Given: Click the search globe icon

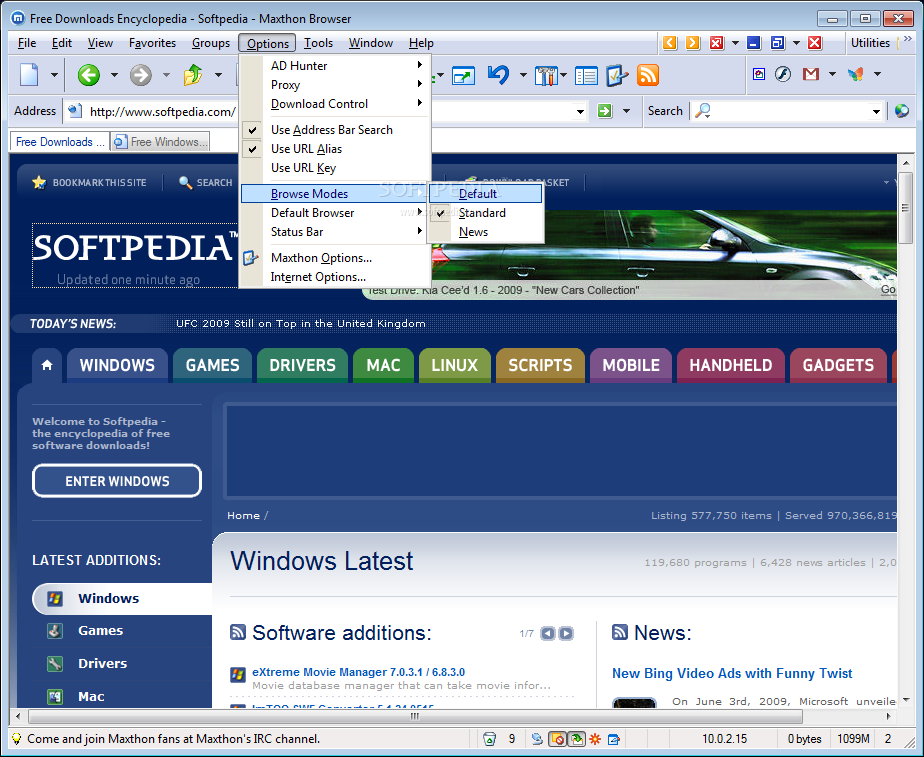Looking at the screenshot, I should coord(902,111).
